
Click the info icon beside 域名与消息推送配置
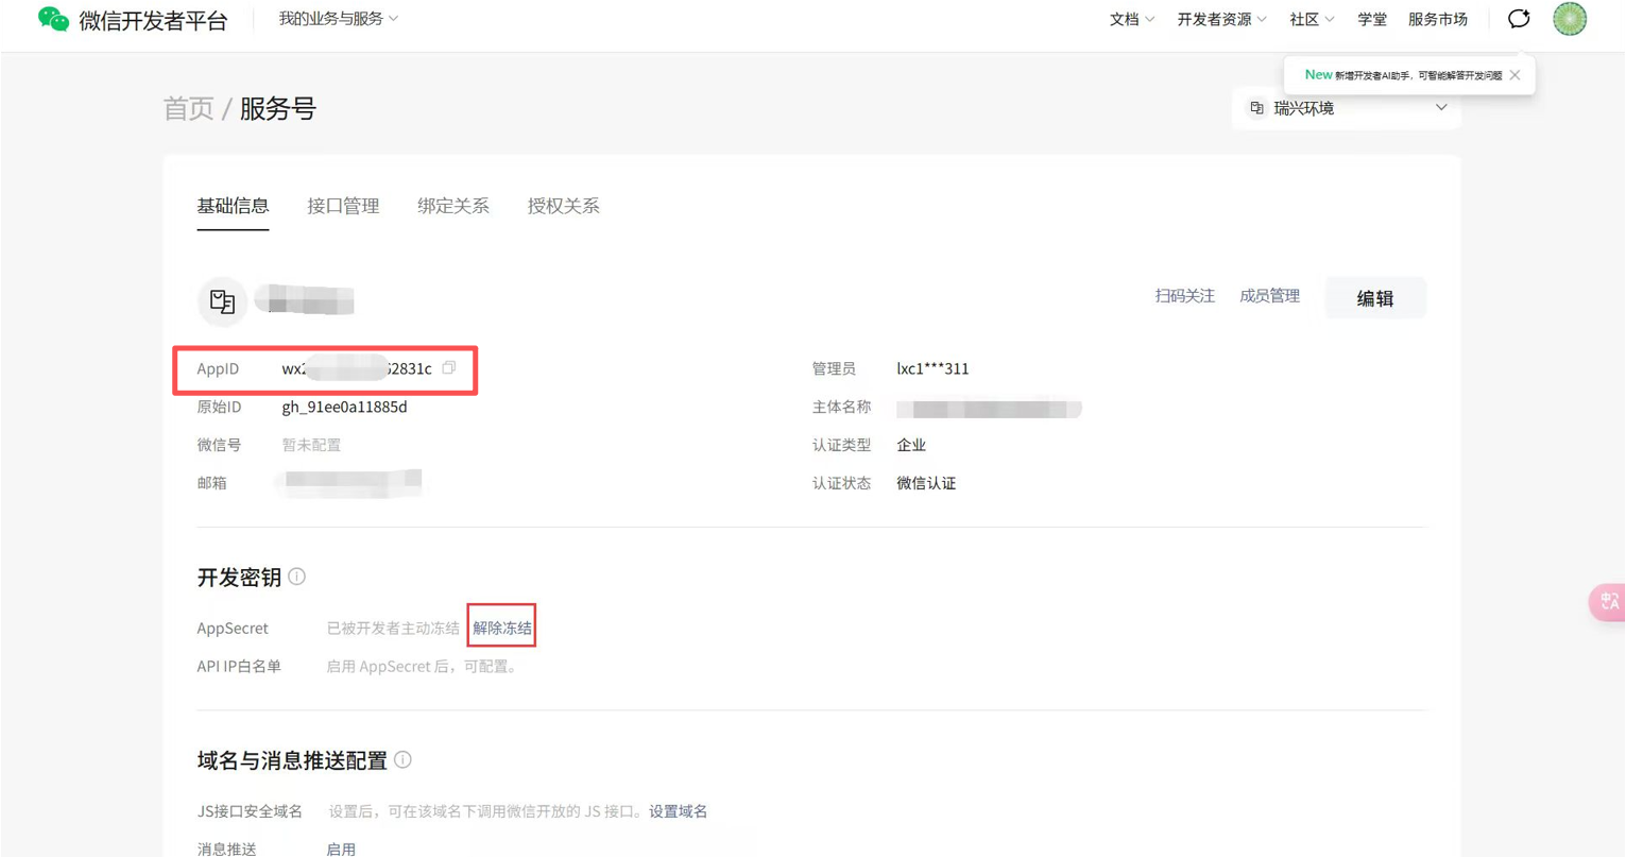403,760
